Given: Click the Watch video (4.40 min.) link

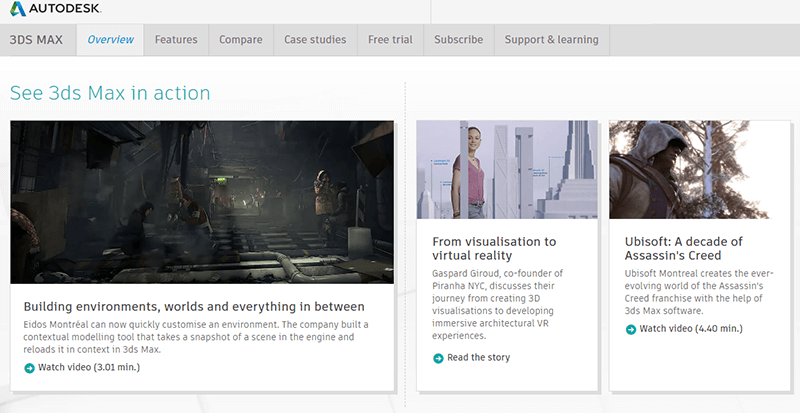Looking at the screenshot, I should (691, 329).
